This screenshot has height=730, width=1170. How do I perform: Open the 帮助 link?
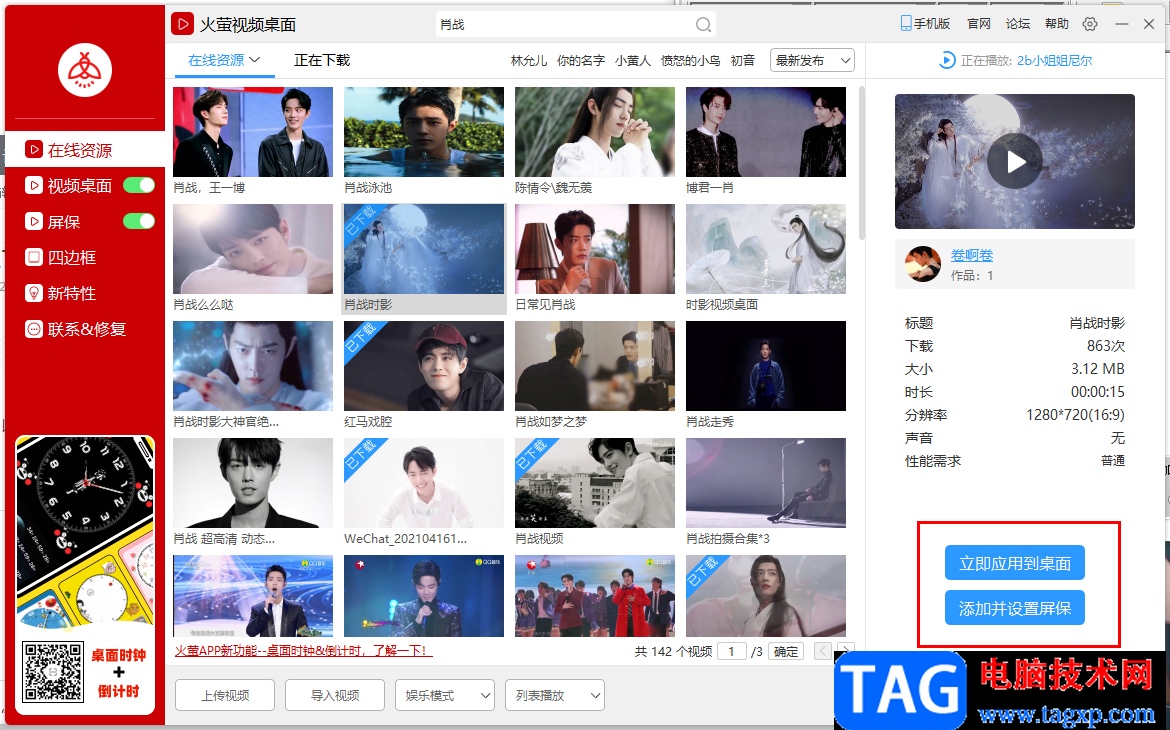pos(1057,24)
